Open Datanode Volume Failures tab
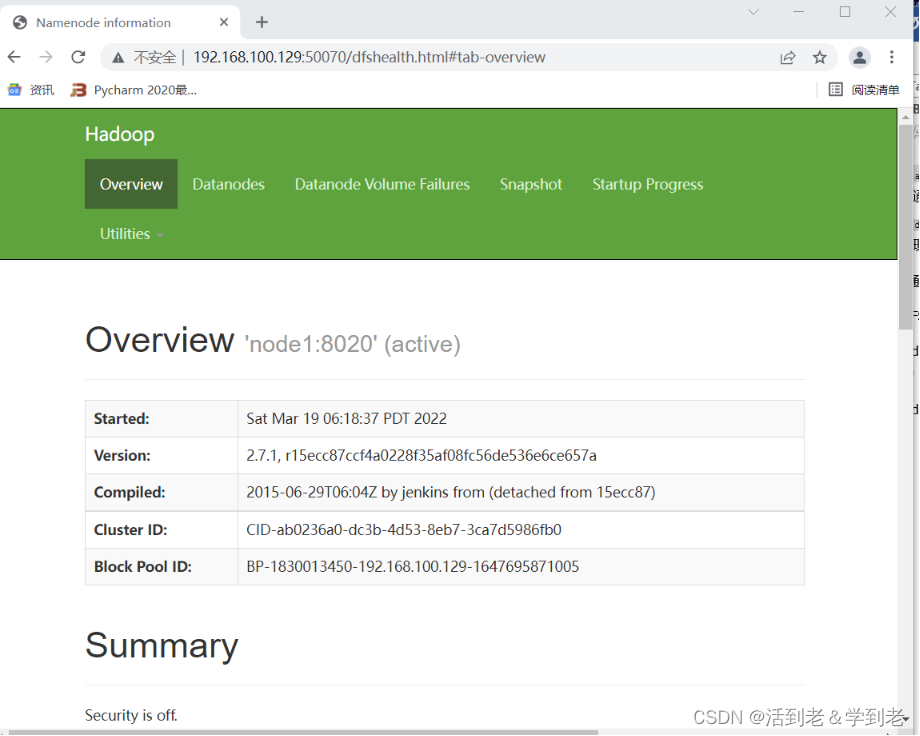The height and width of the screenshot is (736, 920). 382,184
